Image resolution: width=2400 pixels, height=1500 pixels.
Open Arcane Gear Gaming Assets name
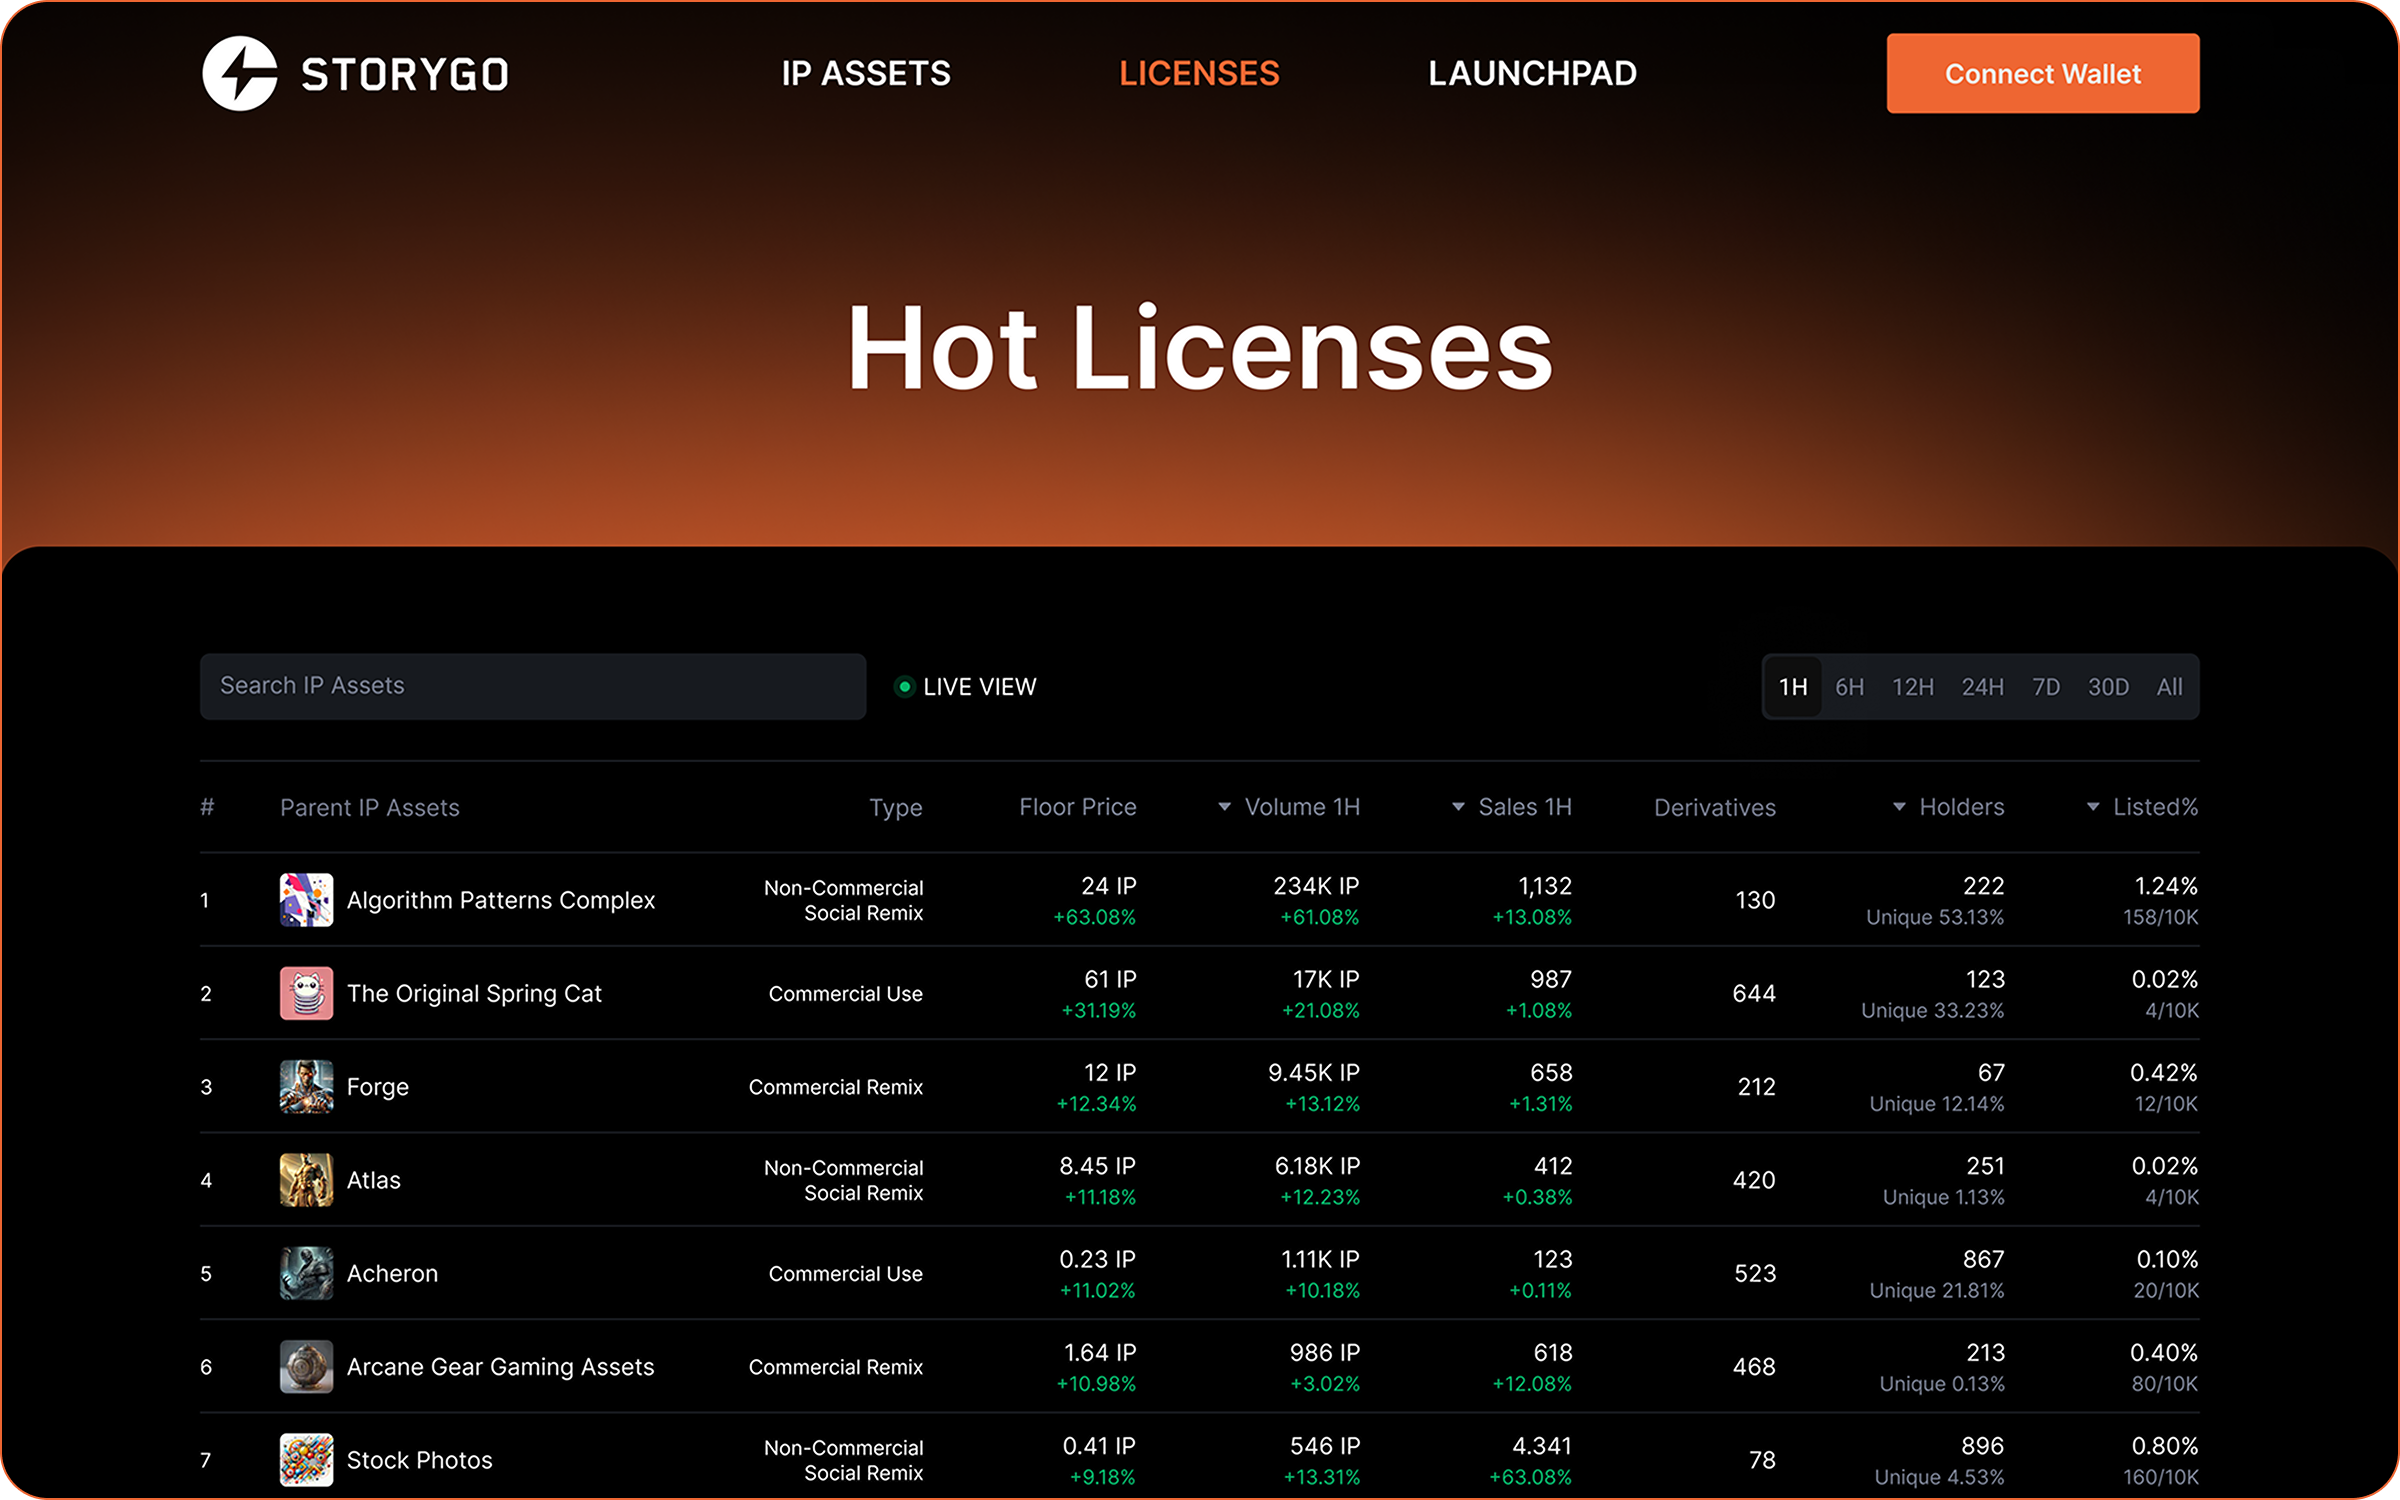point(500,1367)
